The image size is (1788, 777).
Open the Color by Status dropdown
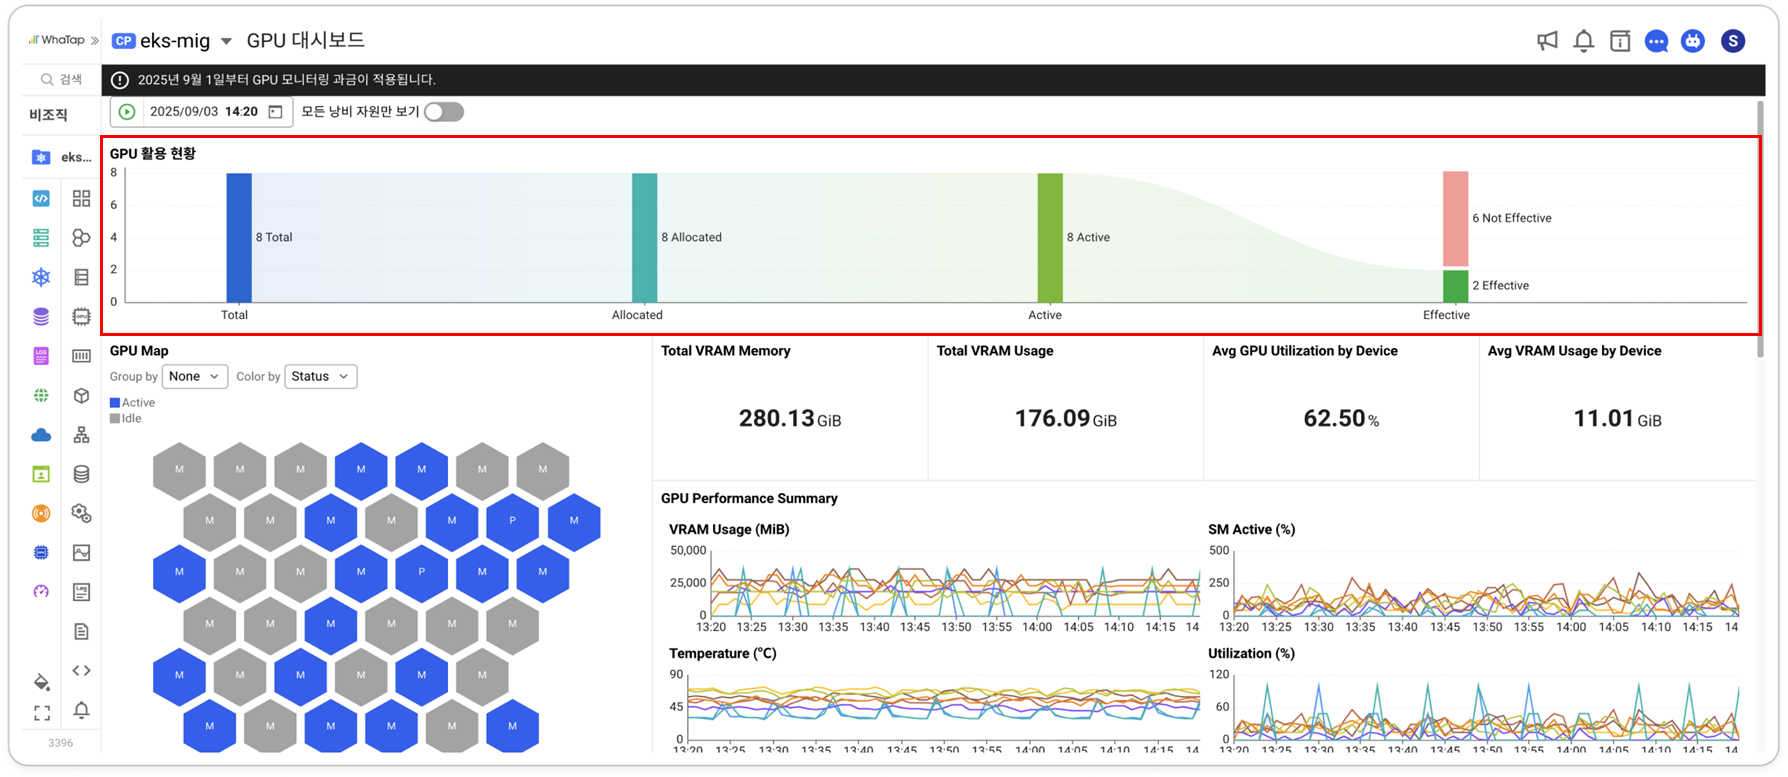pos(320,377)
